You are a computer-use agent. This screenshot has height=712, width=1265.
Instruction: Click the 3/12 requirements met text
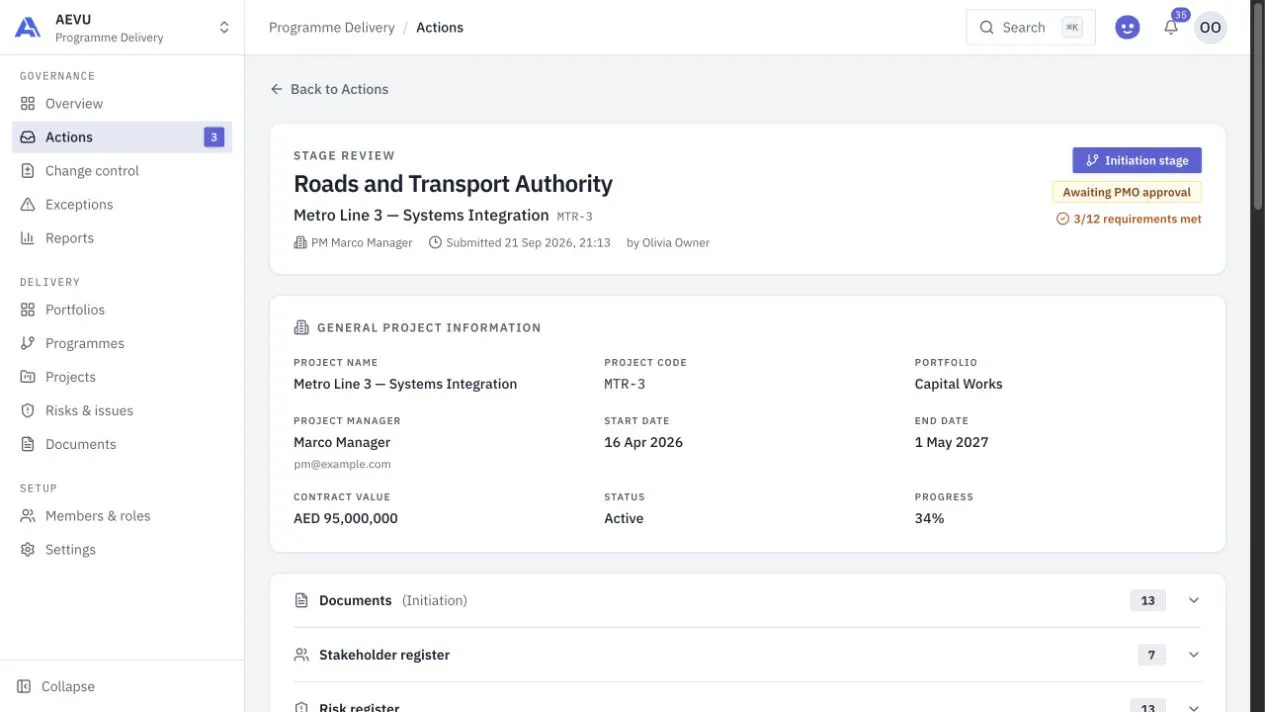point(1138,219)
